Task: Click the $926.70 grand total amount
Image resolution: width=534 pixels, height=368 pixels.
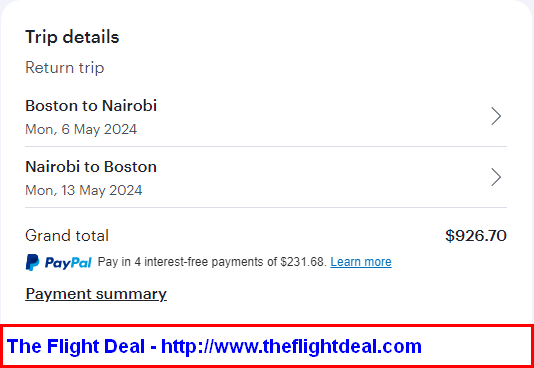Action: click(476, 236)
